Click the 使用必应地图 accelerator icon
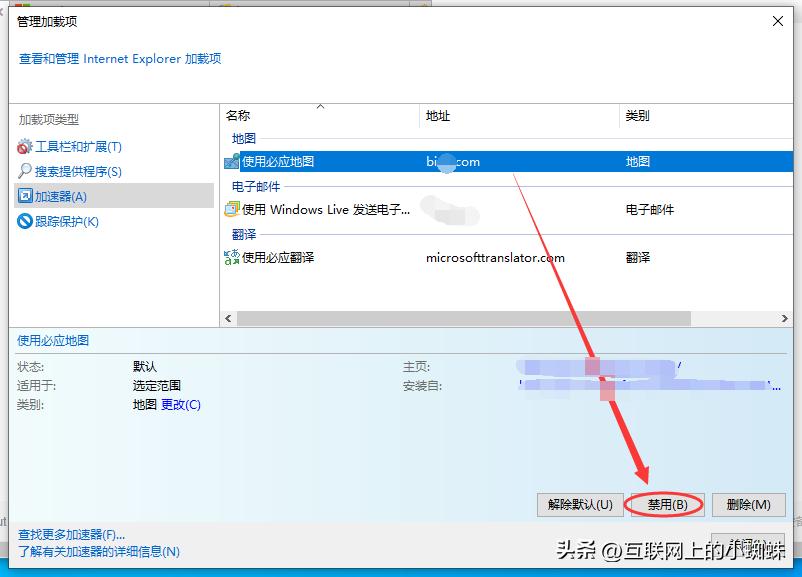The height and width of the screenshot is (577, 802). pos(232,160)
